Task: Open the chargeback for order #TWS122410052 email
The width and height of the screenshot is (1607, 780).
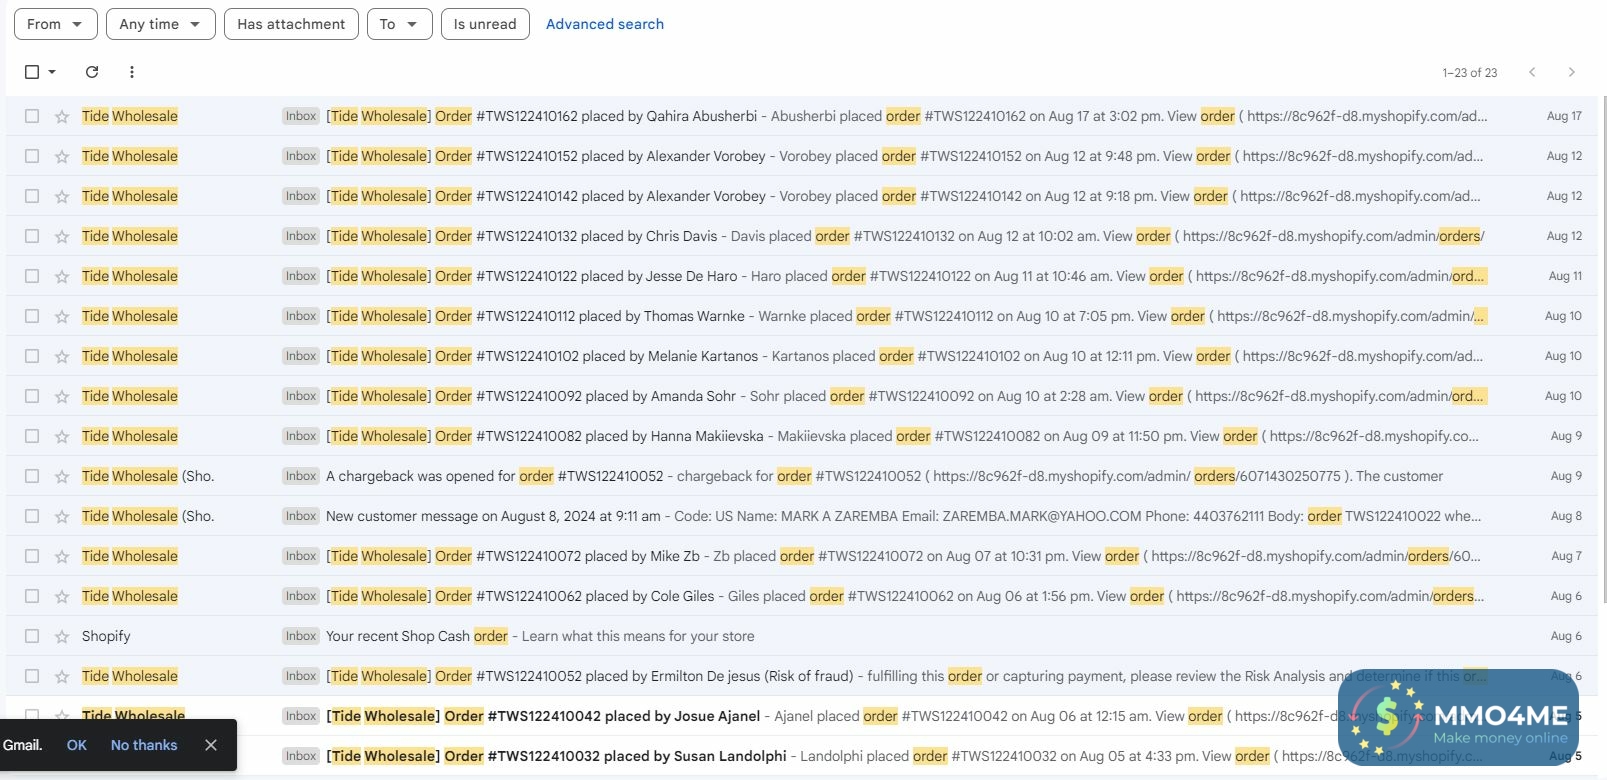Action: 802,476
